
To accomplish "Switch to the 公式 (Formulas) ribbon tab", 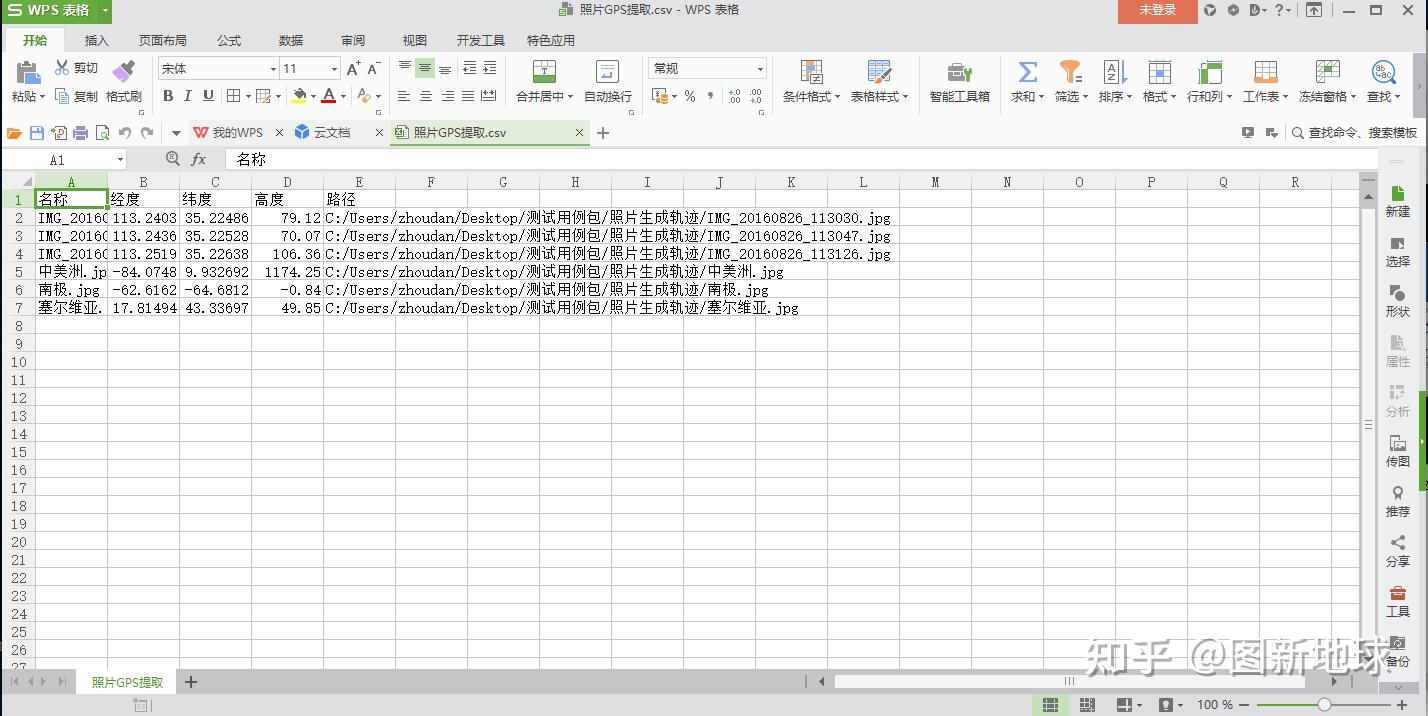I will [x=229, y=41].
